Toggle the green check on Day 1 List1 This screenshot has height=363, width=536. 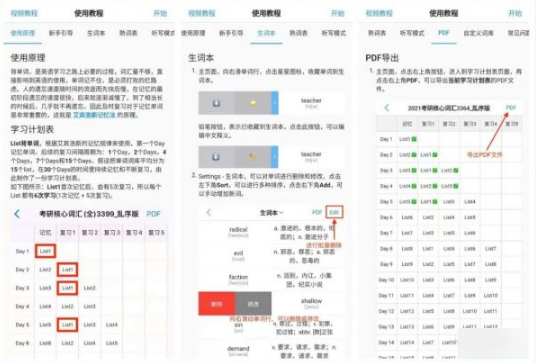414,139
